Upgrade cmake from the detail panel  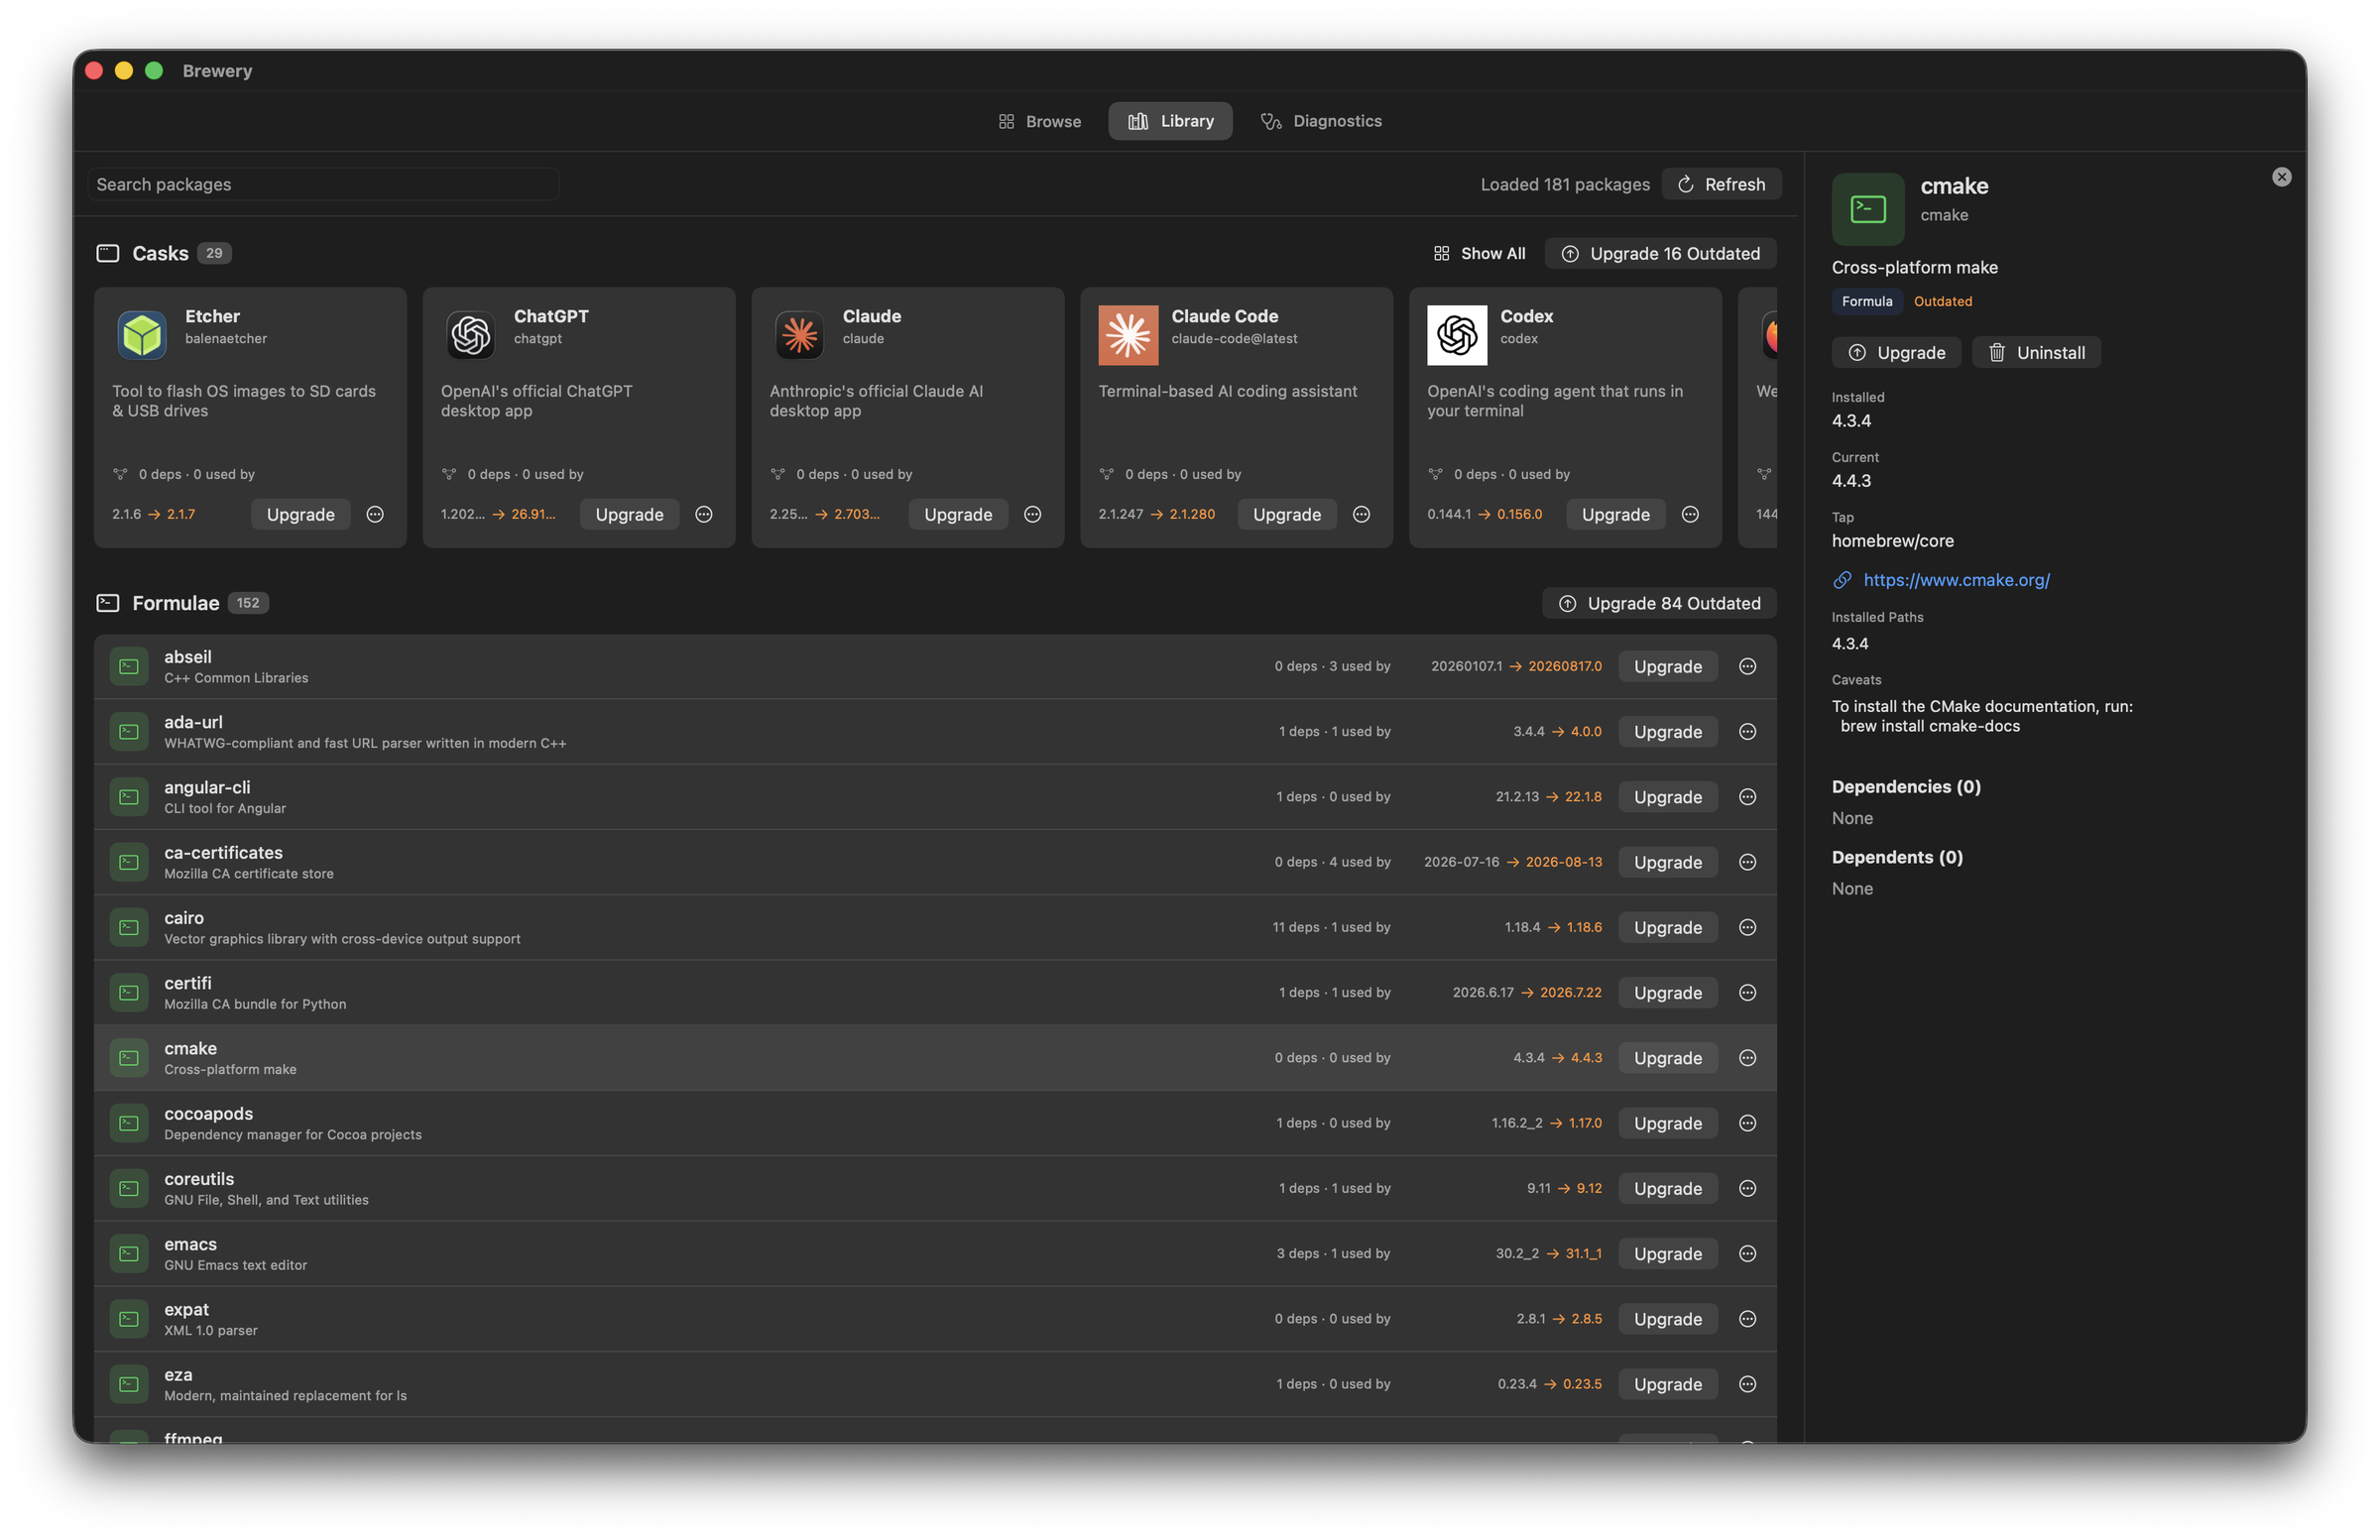point(1896,352)
